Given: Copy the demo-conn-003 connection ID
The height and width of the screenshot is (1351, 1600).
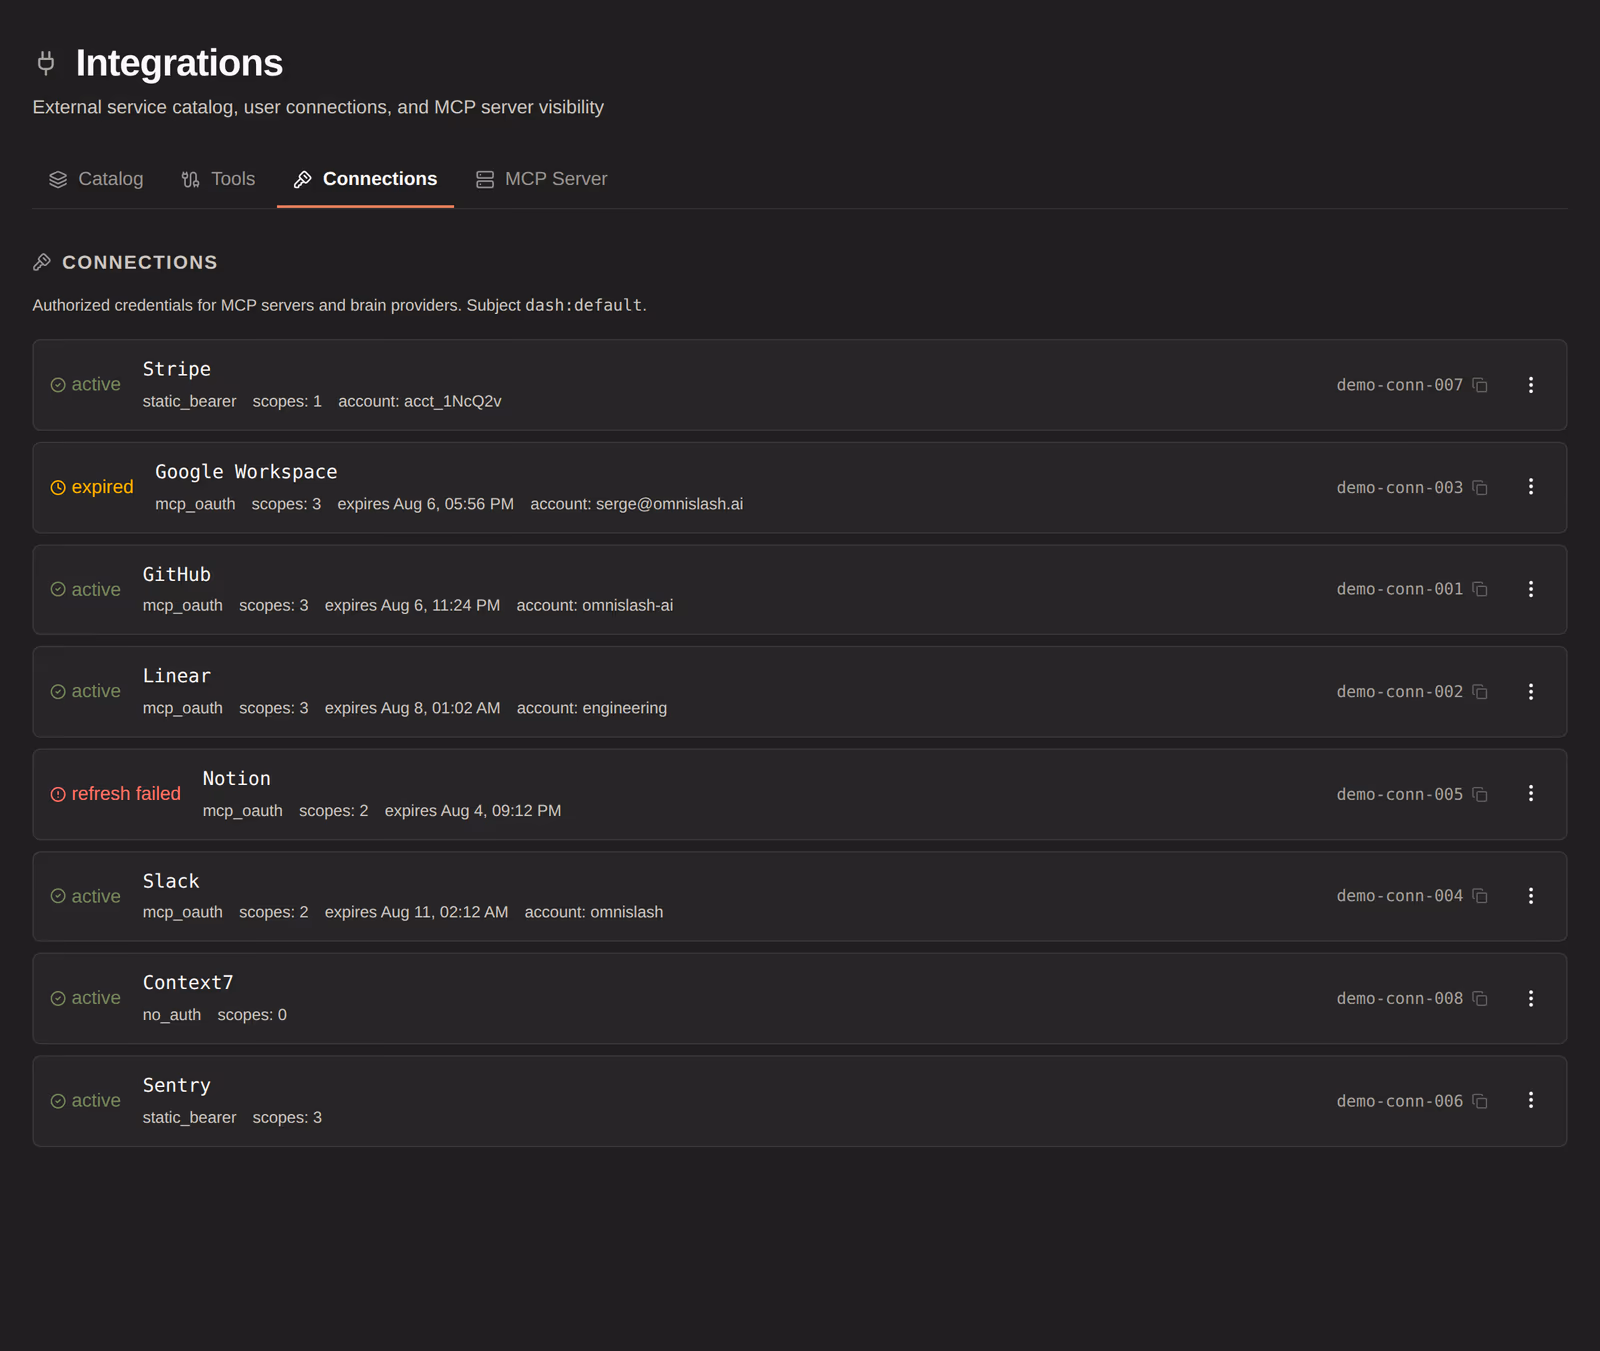Looking at the screenshot, I should point(1480,488).
